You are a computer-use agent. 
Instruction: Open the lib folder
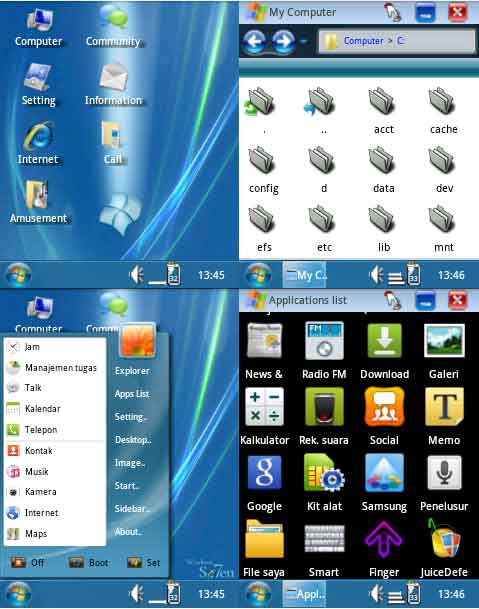click(383, 229)
